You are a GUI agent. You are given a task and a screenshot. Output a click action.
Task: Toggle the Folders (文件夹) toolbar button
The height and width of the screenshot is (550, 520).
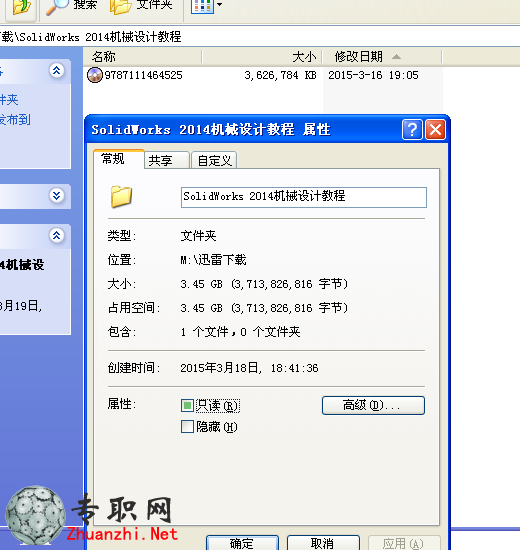tap(141, 6)
